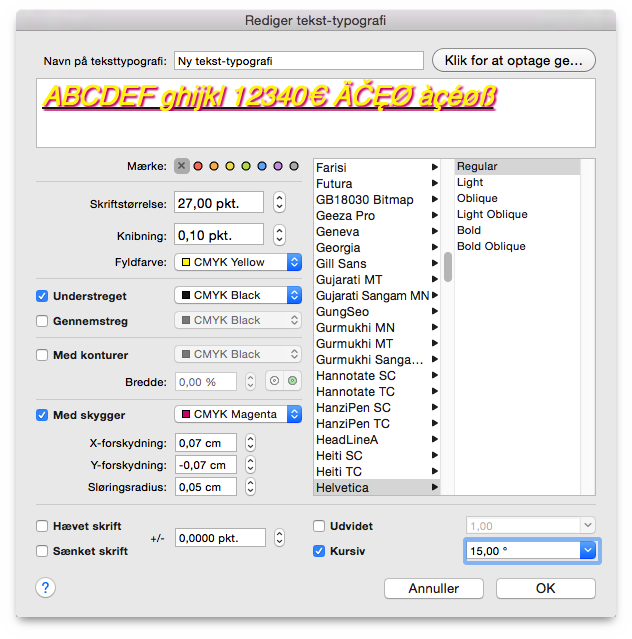This screenshot has width=632, height=639.
Task: Select the Gill Sans font family
Action: [x=377, y=264]
